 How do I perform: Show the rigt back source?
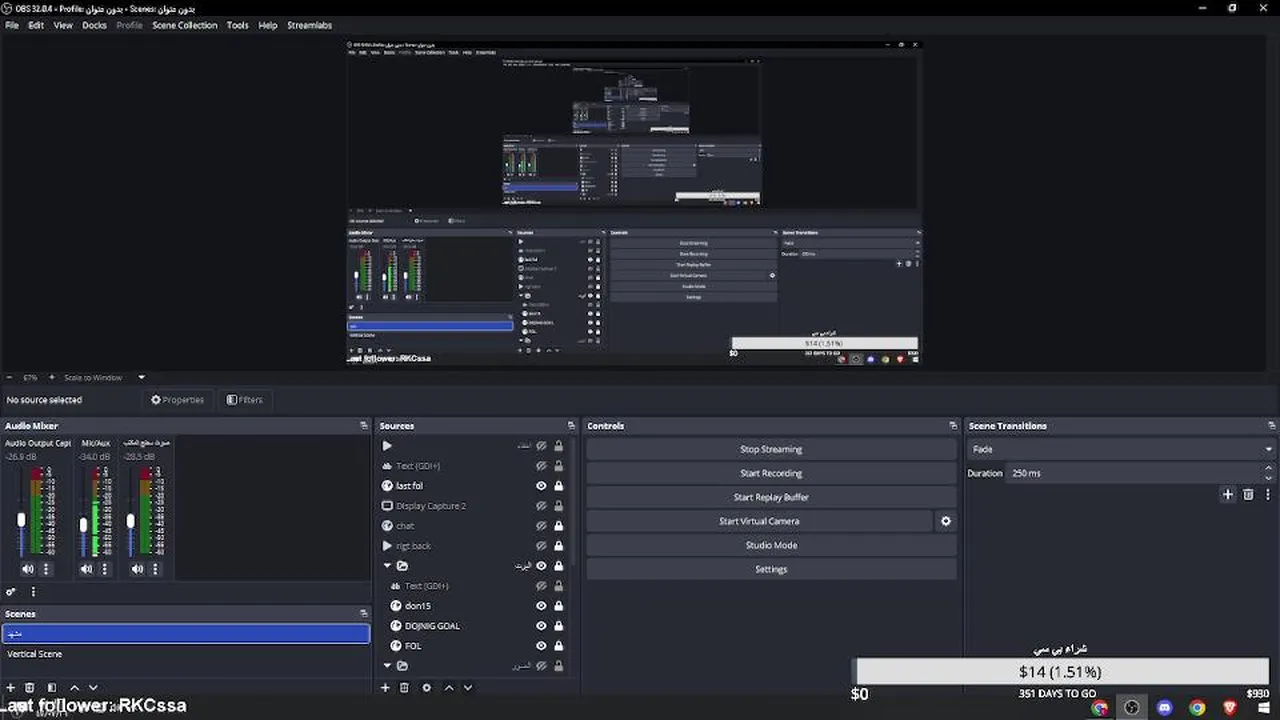(541, 546)
